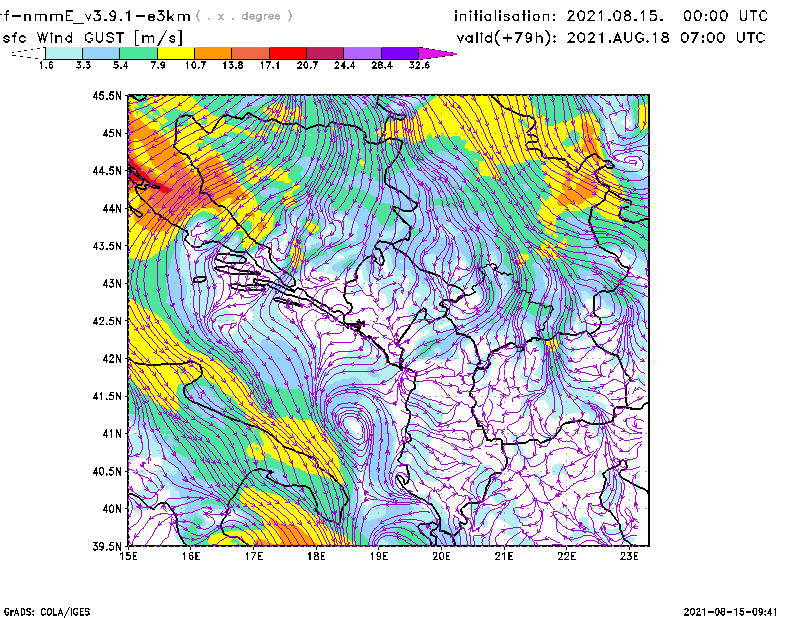Click the 21E longitude label
Image resolution: width=800 pixels, height=618 pixels.
(504, 556)
